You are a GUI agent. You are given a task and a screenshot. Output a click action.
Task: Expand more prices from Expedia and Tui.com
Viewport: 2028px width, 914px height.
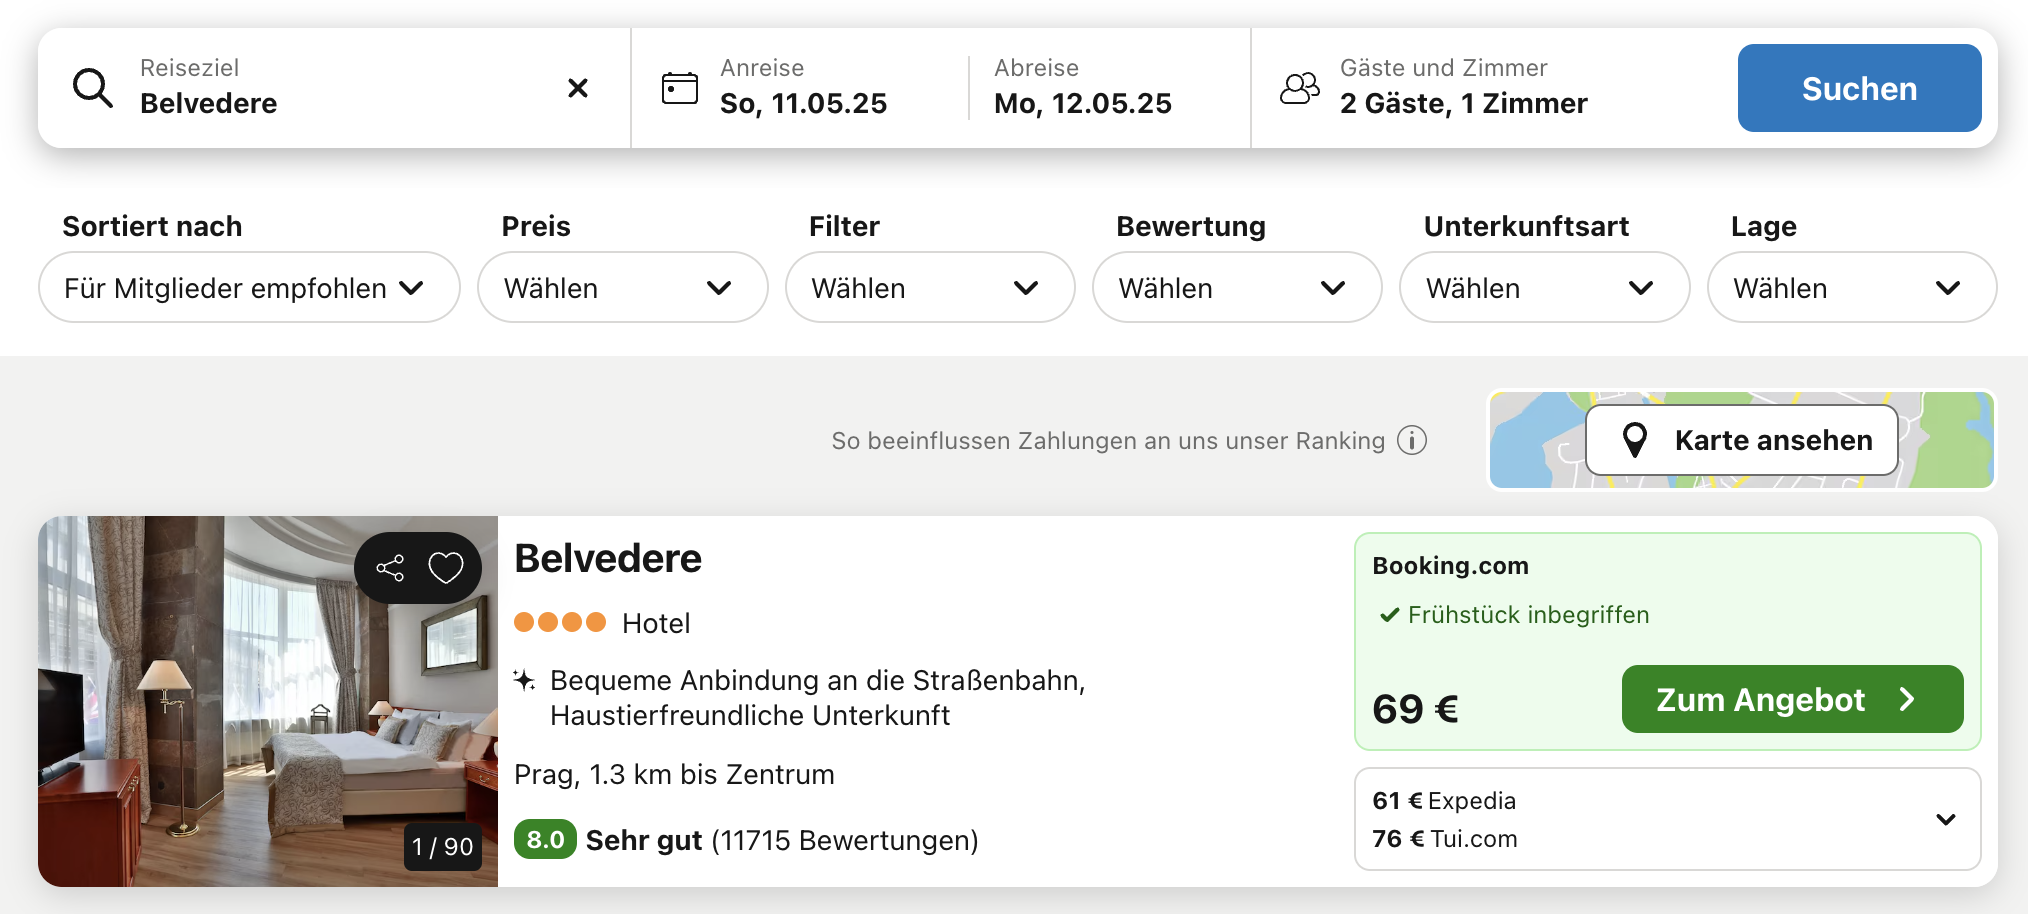click(x=1945, y=819)
